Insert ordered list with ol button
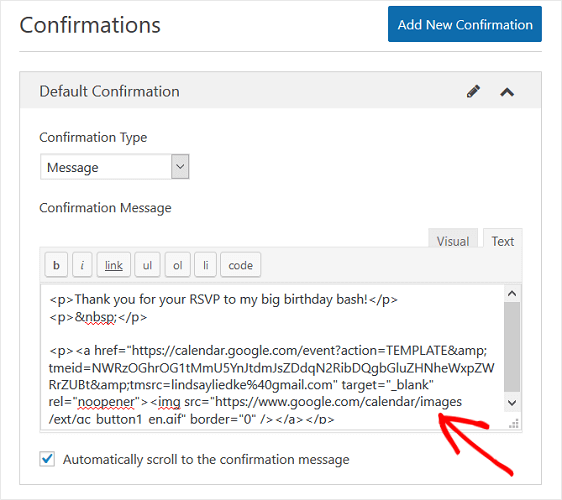The width and height of the screenshot is (562, 500). tap(177, 265)
